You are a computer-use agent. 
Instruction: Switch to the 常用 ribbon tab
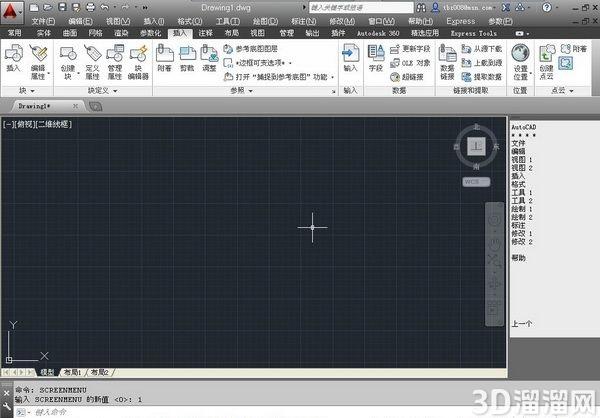click(x=15, y=33)
